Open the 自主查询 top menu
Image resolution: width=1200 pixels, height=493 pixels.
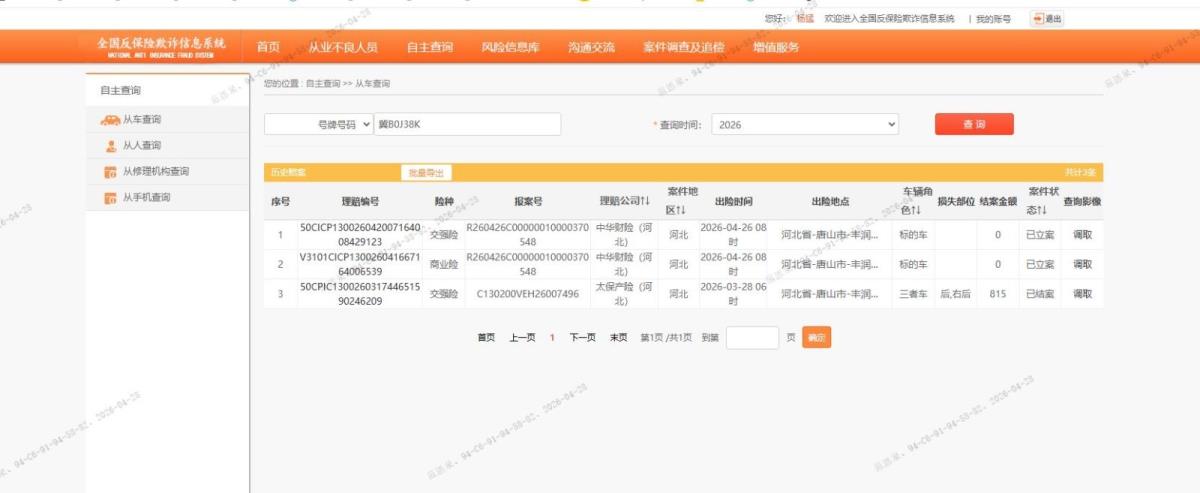(x=429, y=47)
